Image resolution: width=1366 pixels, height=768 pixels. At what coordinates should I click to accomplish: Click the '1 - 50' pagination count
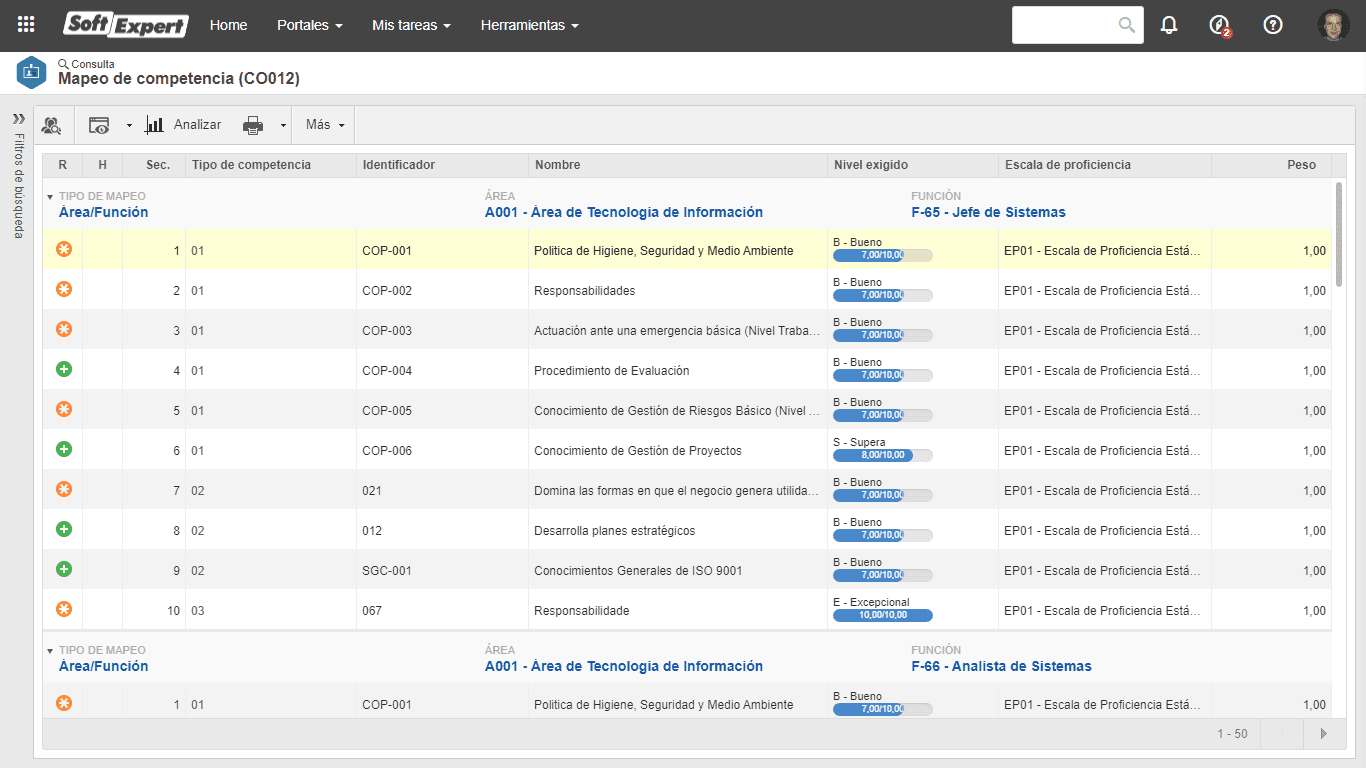point(1232,734)
